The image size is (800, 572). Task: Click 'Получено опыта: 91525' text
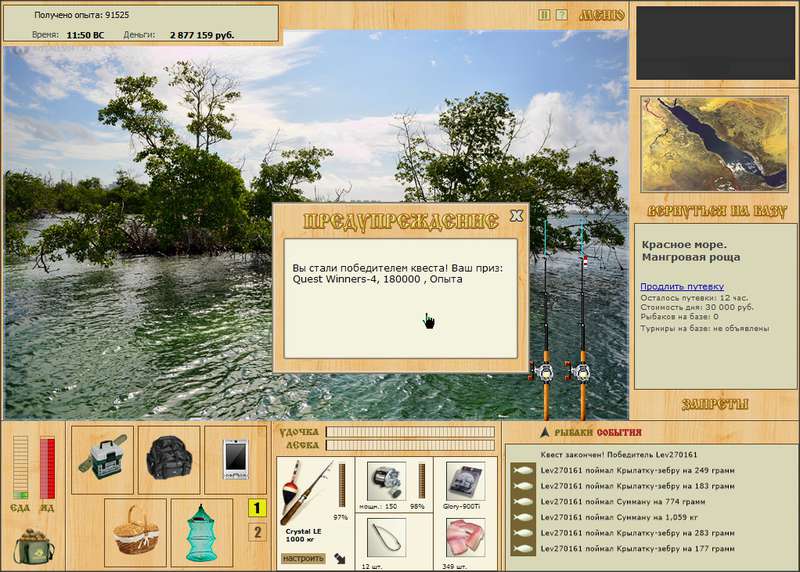click(x=82, y=15)
